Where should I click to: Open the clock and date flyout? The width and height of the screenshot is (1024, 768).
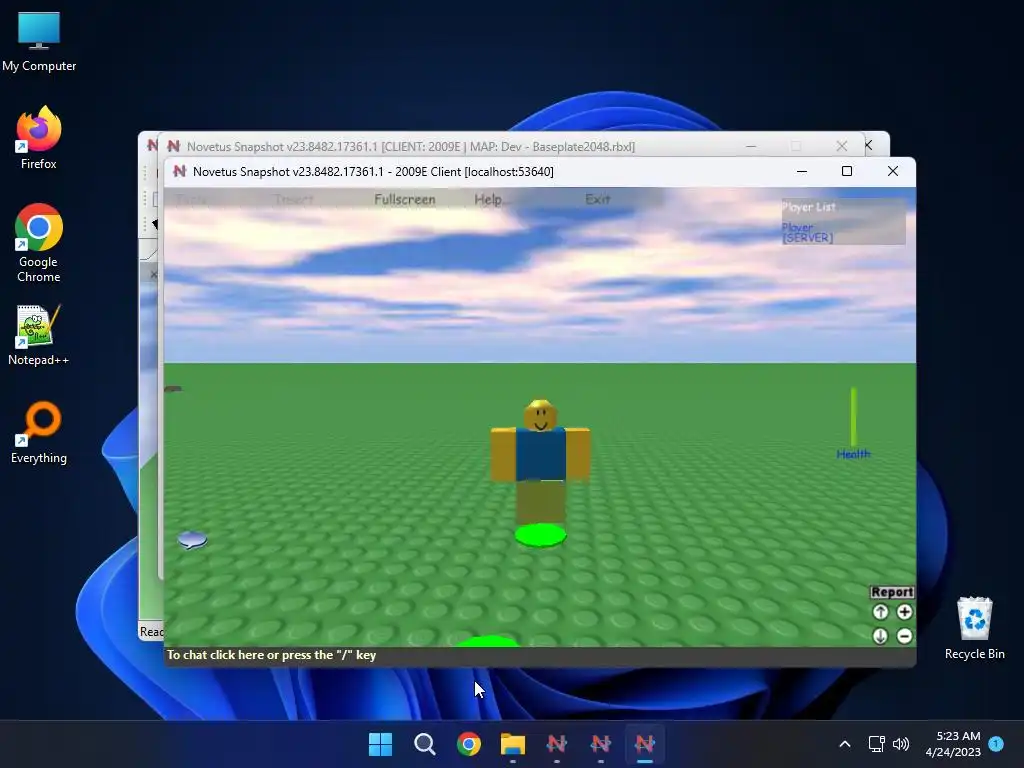tap(953, 744)
